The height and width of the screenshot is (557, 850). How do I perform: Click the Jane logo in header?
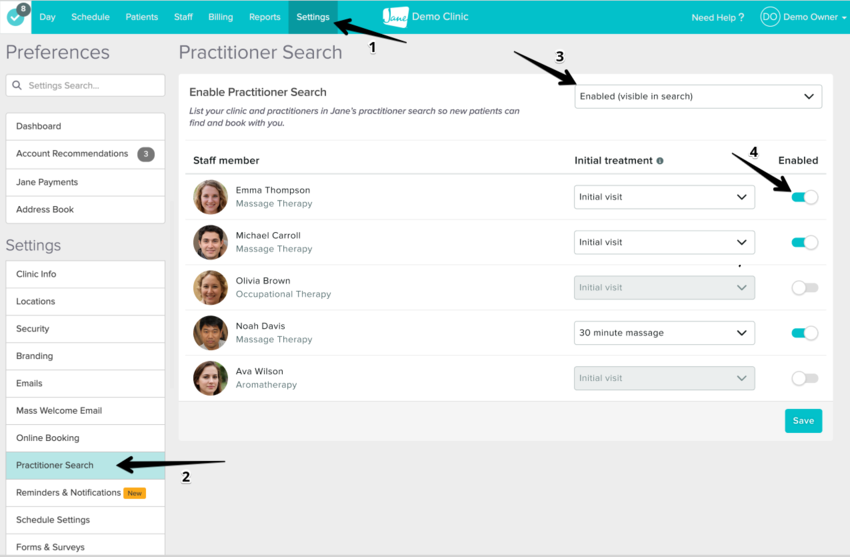[x=396, y=17]
